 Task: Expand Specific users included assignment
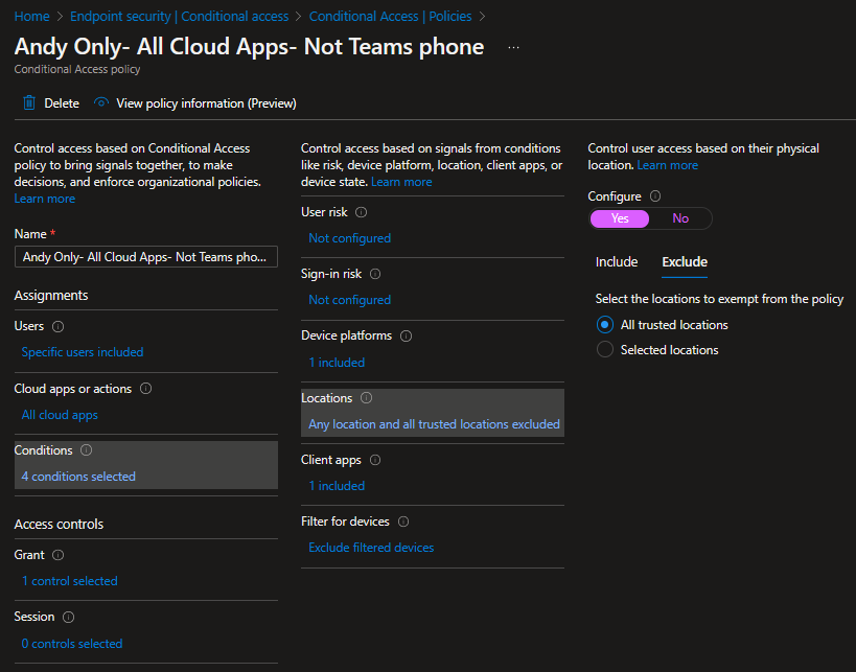[x=82, y=352]
